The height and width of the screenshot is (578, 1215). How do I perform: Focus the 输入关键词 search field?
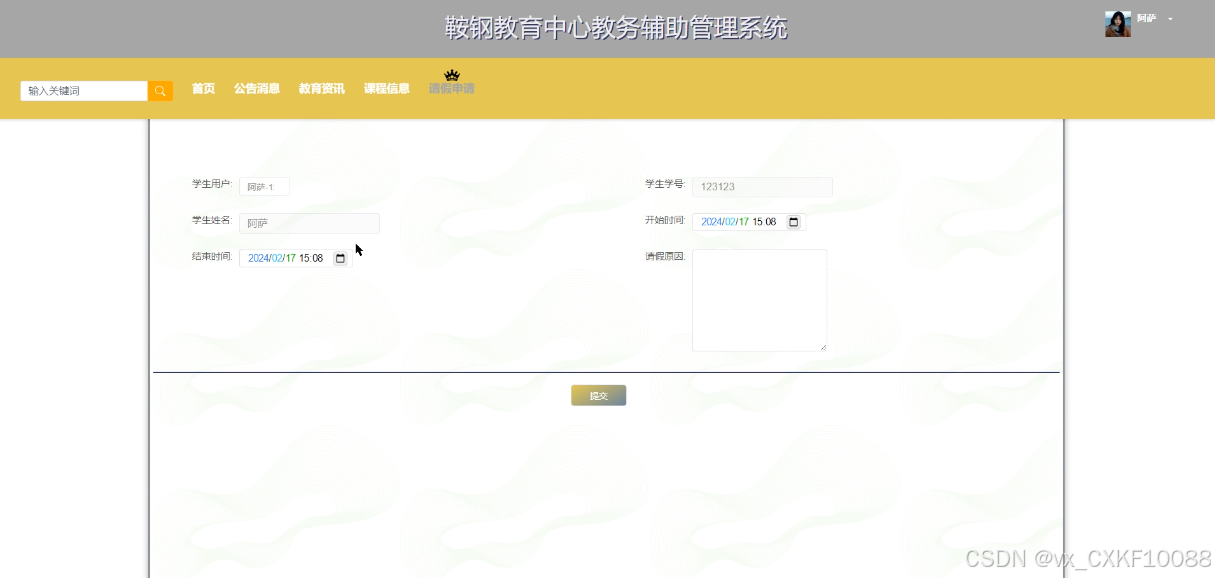click(x=84, y=91)
